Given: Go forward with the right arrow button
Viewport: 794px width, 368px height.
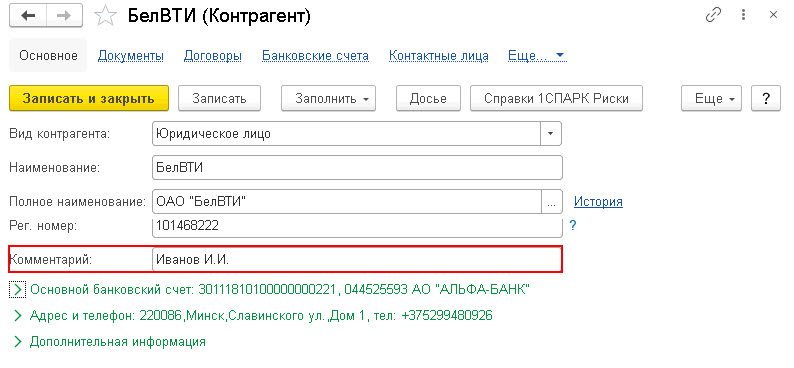Looking at the screenshot, I should [65, 16].
